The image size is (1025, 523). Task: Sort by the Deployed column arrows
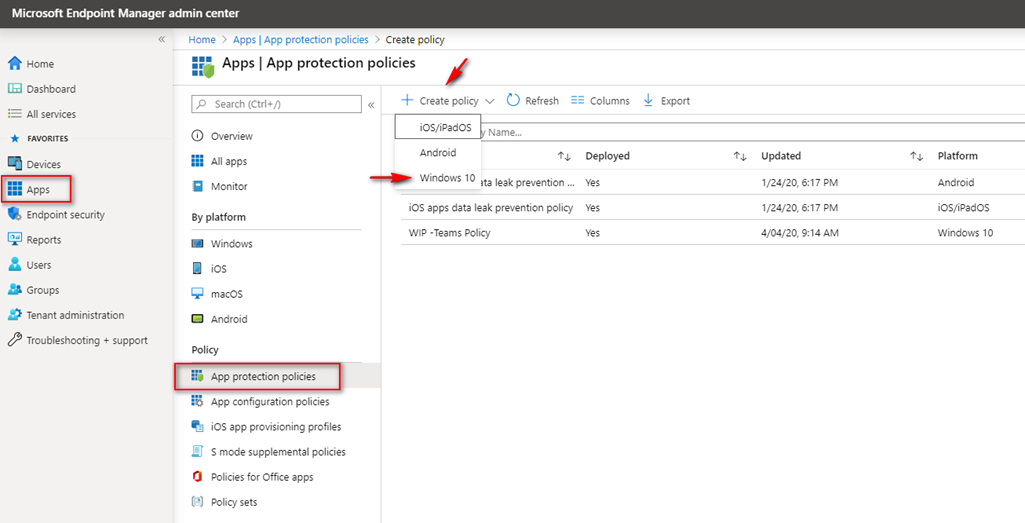click(x=740, y=156)
